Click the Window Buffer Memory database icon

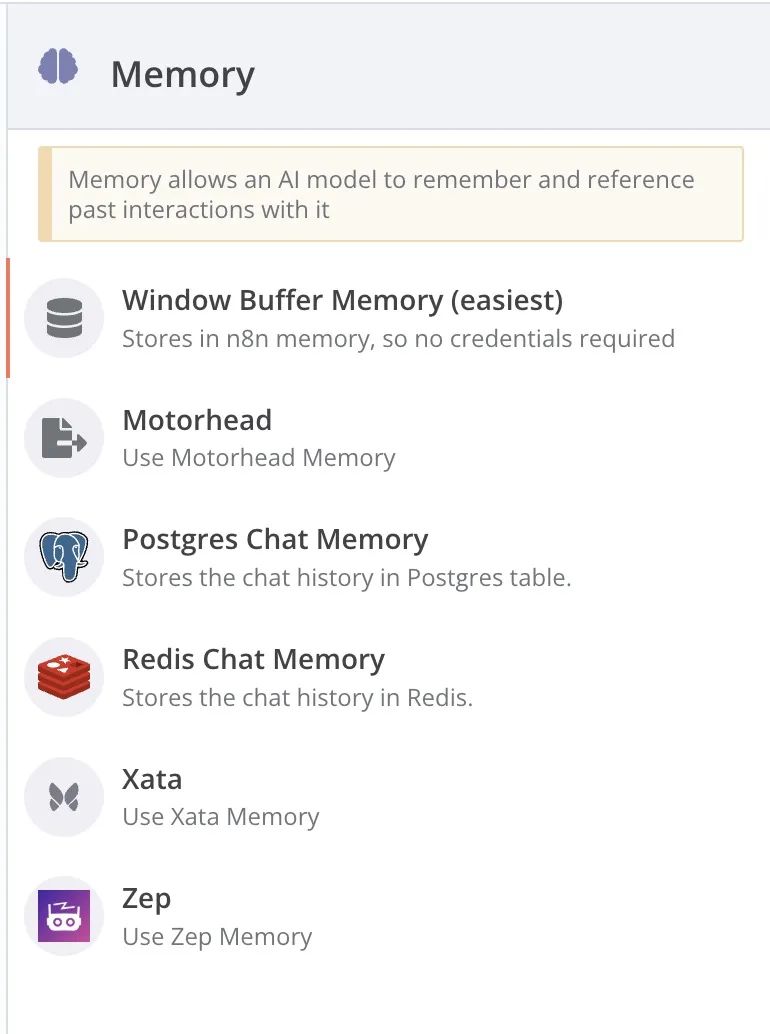64,318
